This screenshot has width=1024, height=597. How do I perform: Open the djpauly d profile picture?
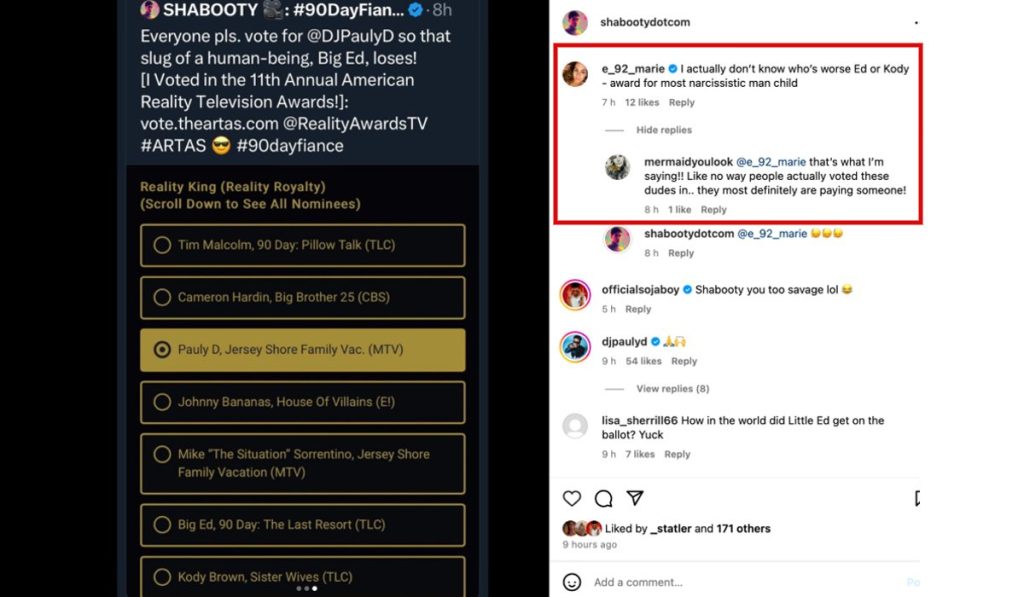(x=575, y=346)
